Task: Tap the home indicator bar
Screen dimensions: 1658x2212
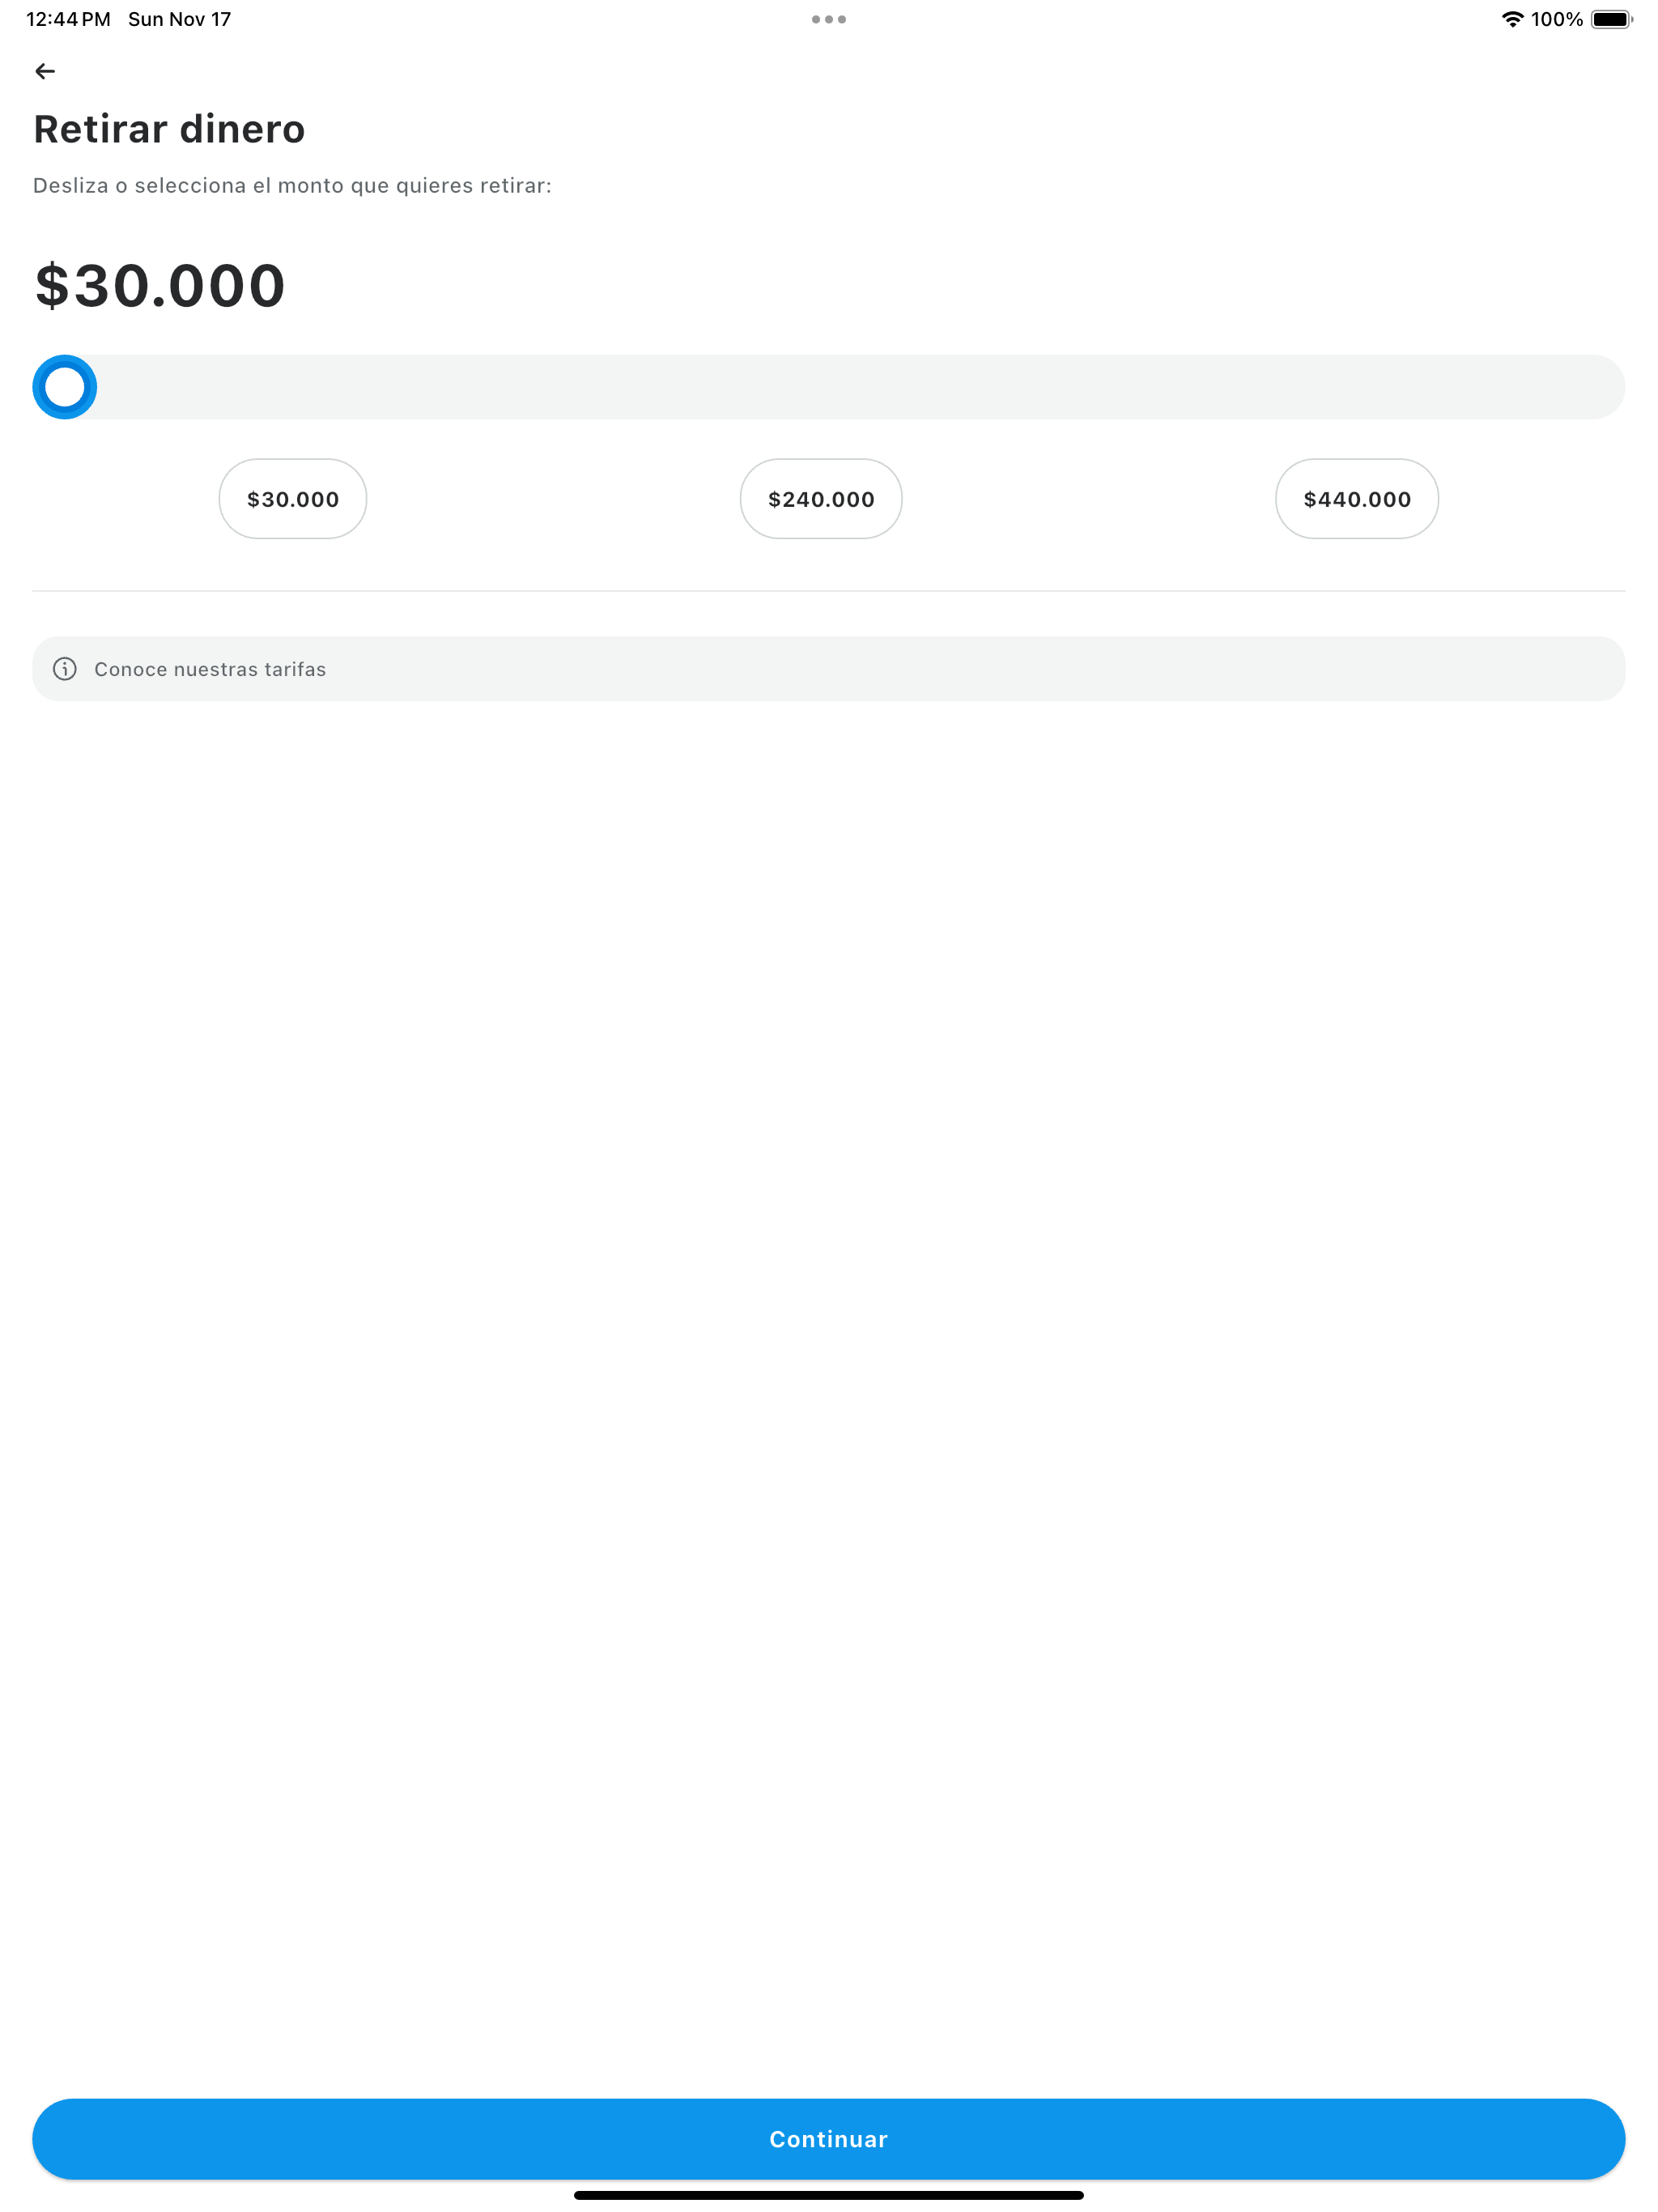Action: click(x=829, y=2195)
